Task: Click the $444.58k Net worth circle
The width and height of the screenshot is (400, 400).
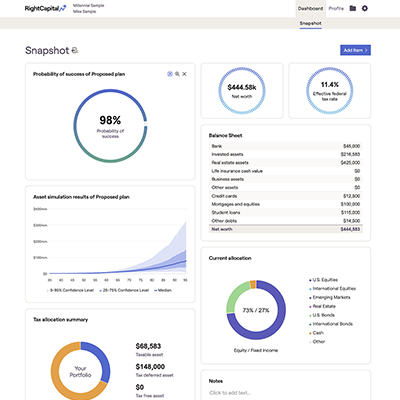Action: pyautogui.click(x=242, y=91)
